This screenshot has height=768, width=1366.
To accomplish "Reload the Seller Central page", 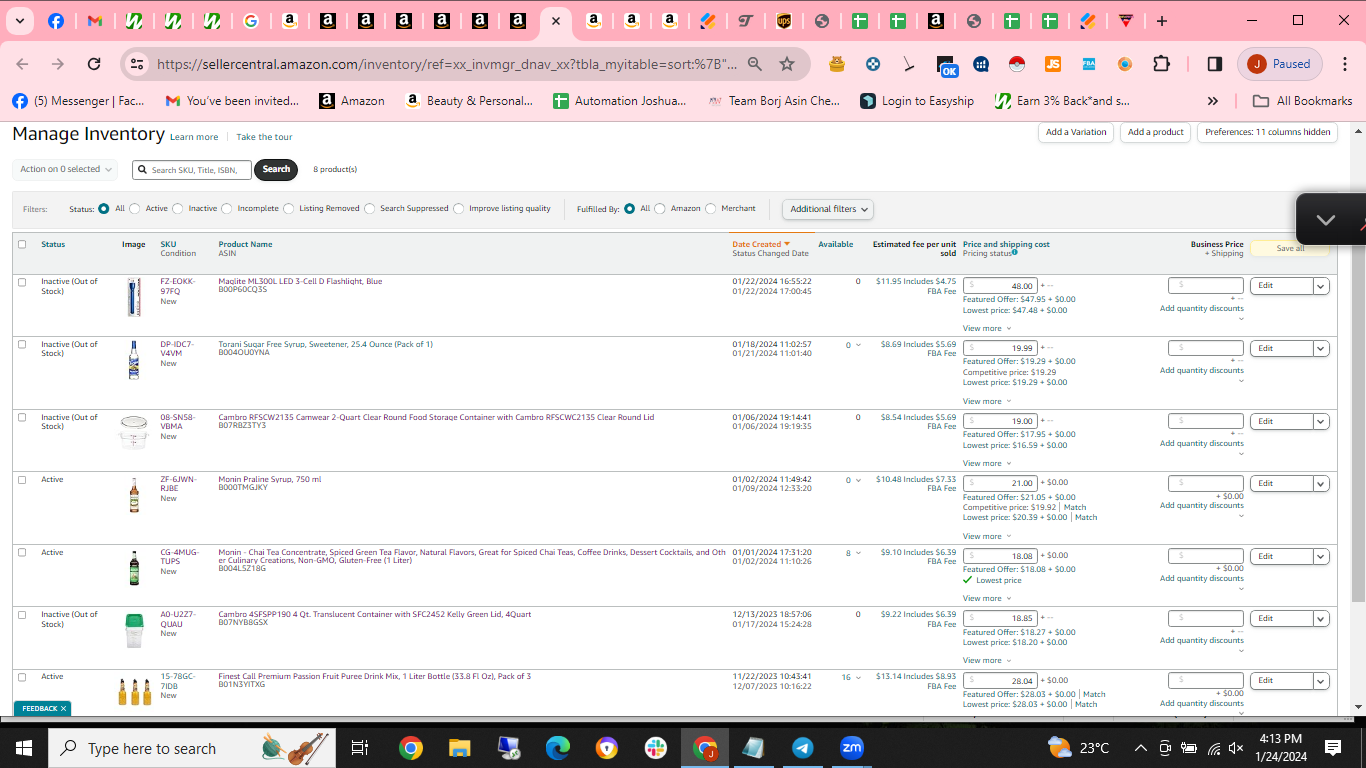I will (94, 64).
